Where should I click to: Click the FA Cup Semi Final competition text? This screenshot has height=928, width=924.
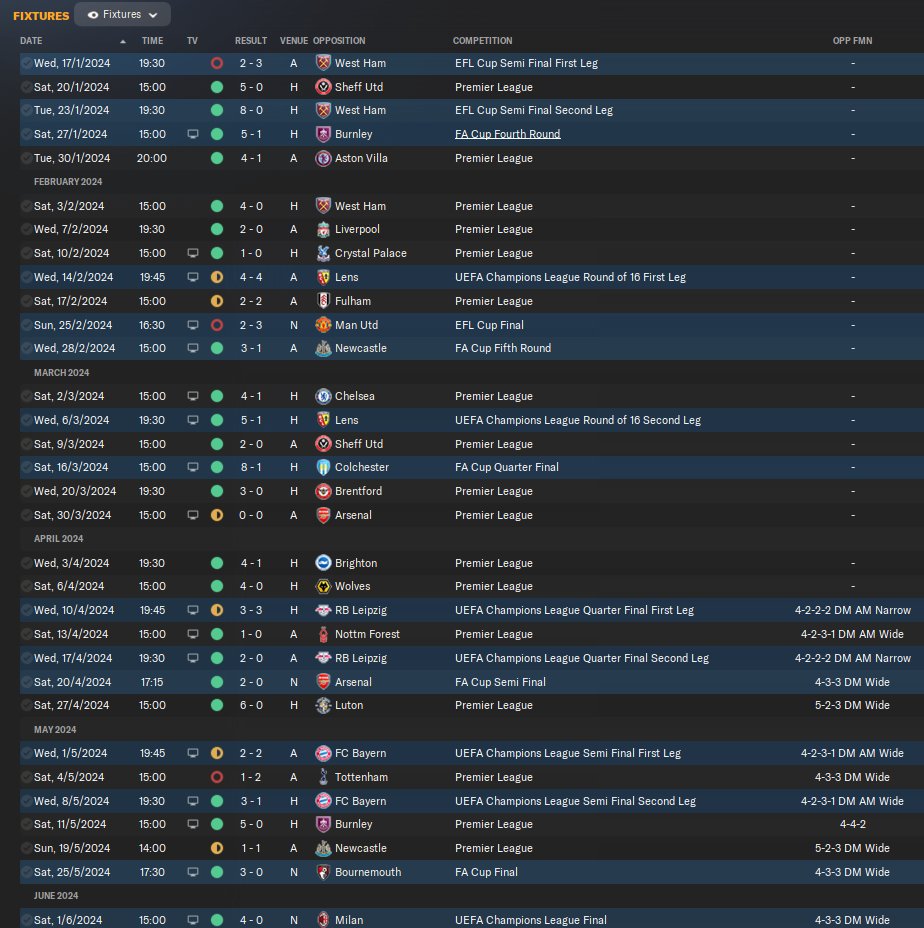[500, 682]
